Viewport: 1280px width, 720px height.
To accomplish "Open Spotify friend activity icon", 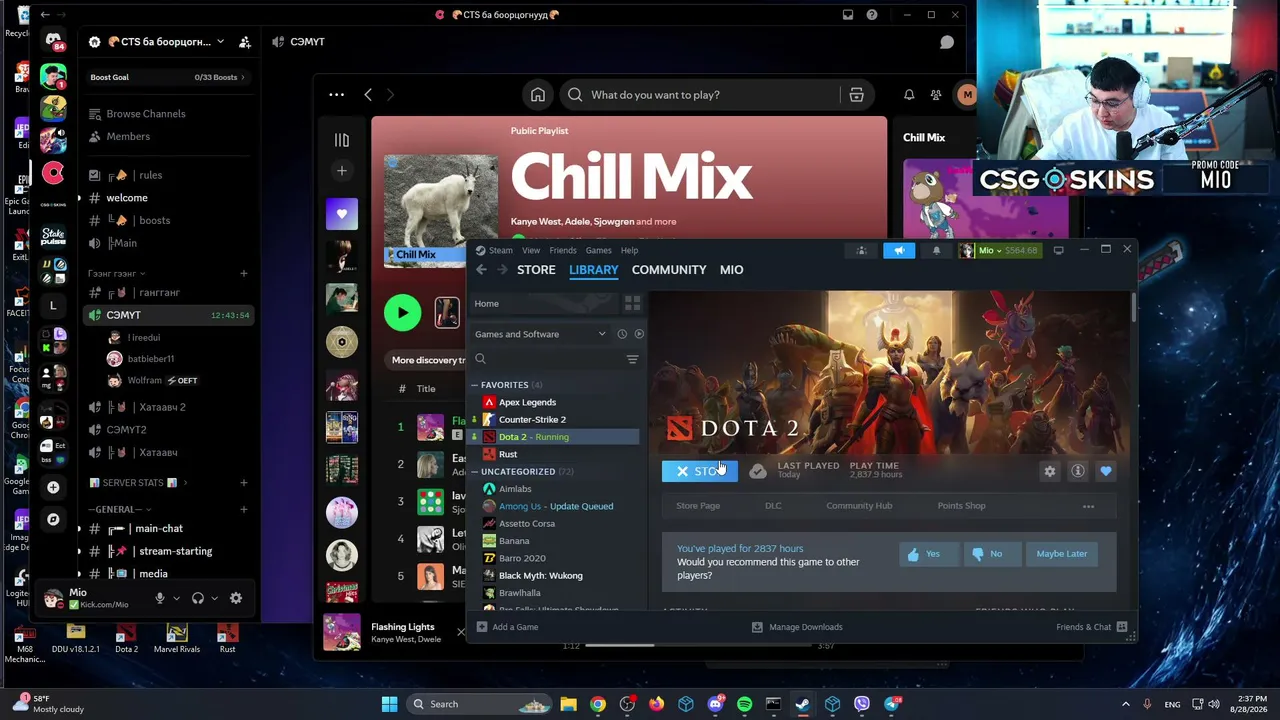I will point(936,95).
